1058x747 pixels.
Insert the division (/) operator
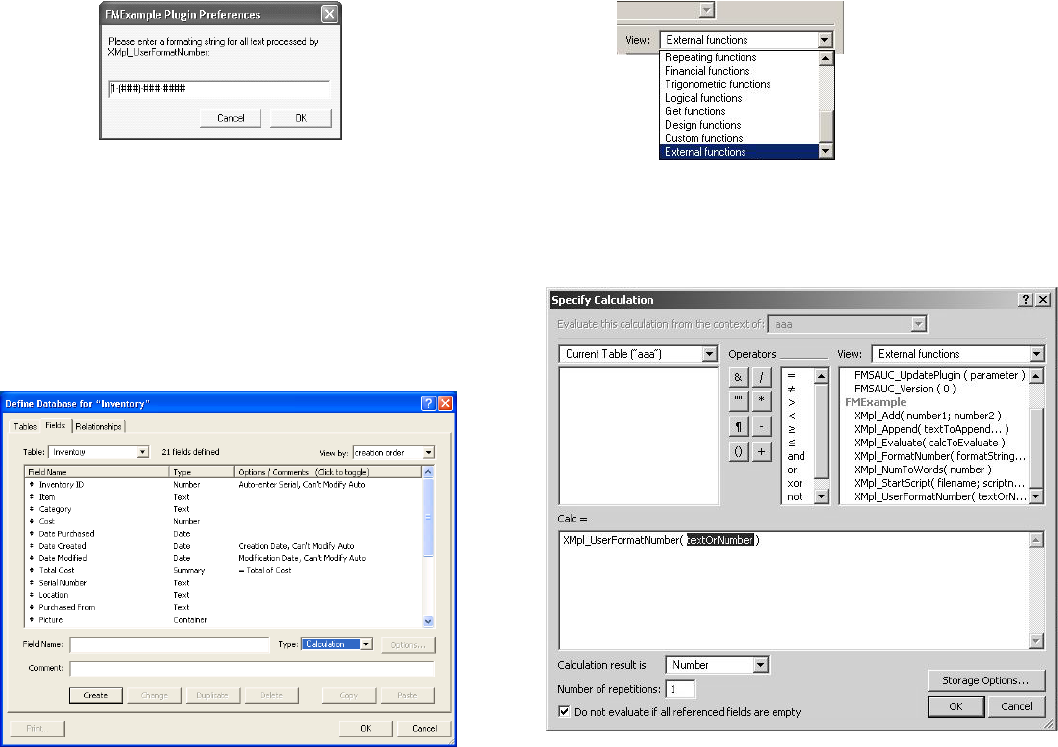coord(762,377)
